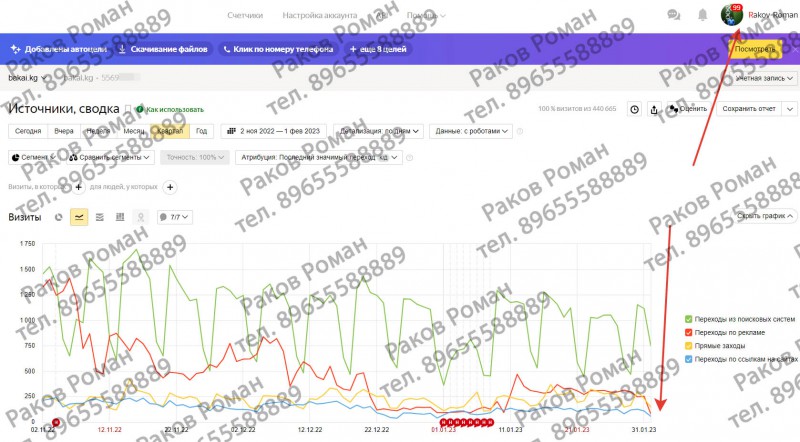The image size is (800, 442).
Task: Click the Оценить button
Action: coord(688,109)
